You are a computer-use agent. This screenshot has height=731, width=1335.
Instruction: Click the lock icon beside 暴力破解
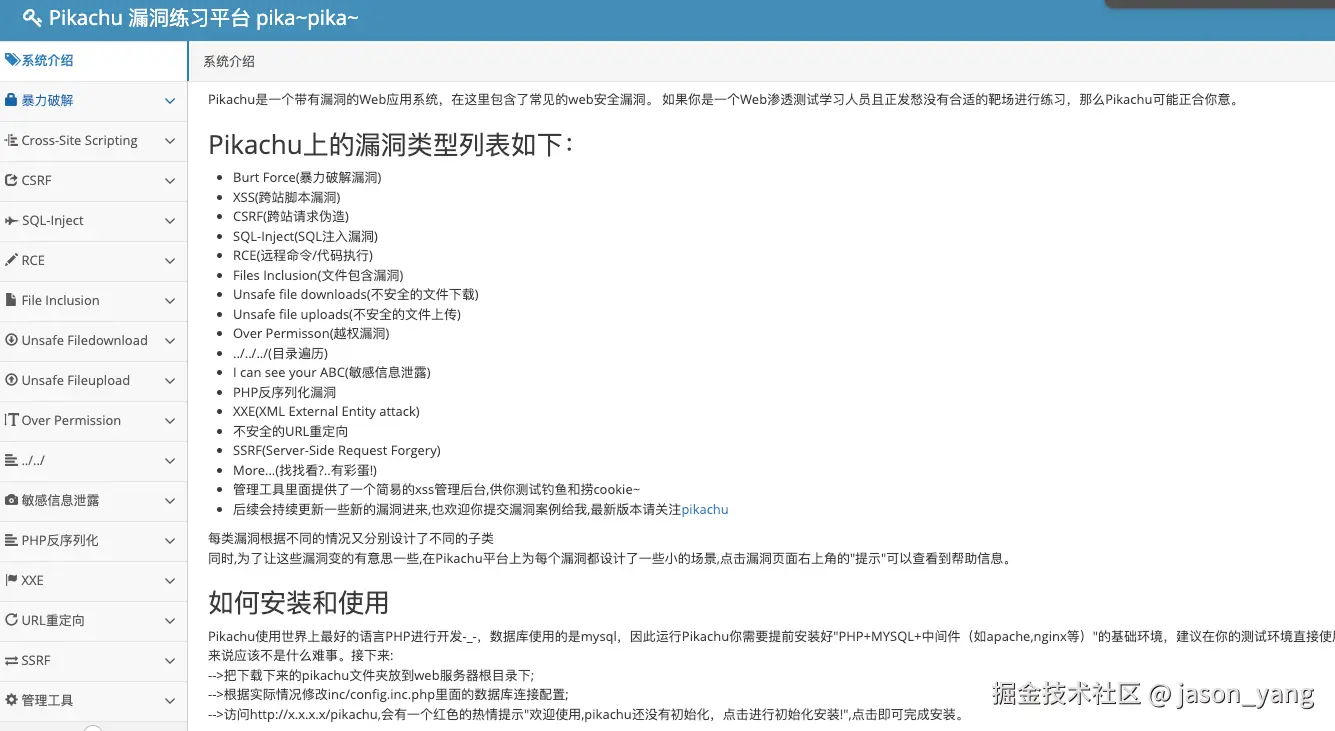pyautogui.click(x=11, y=100)
